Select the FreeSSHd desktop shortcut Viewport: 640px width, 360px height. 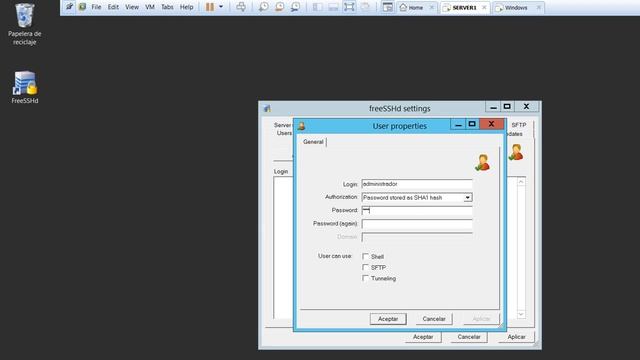click(24, 87)
